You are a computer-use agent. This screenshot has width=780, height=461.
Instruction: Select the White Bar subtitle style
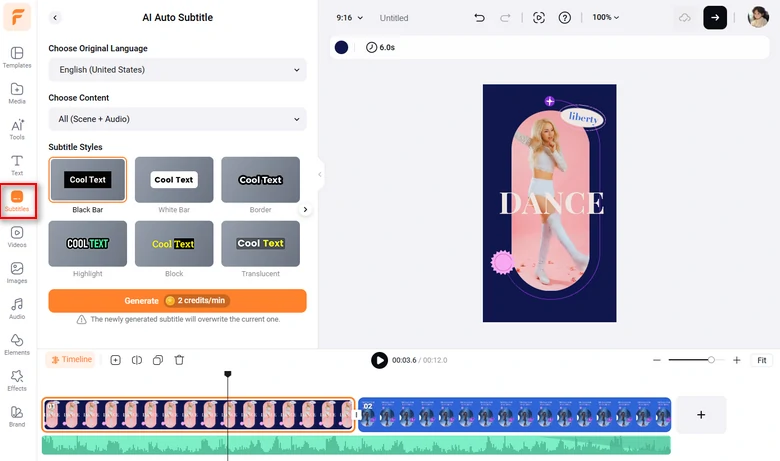[x=174, y=180]
